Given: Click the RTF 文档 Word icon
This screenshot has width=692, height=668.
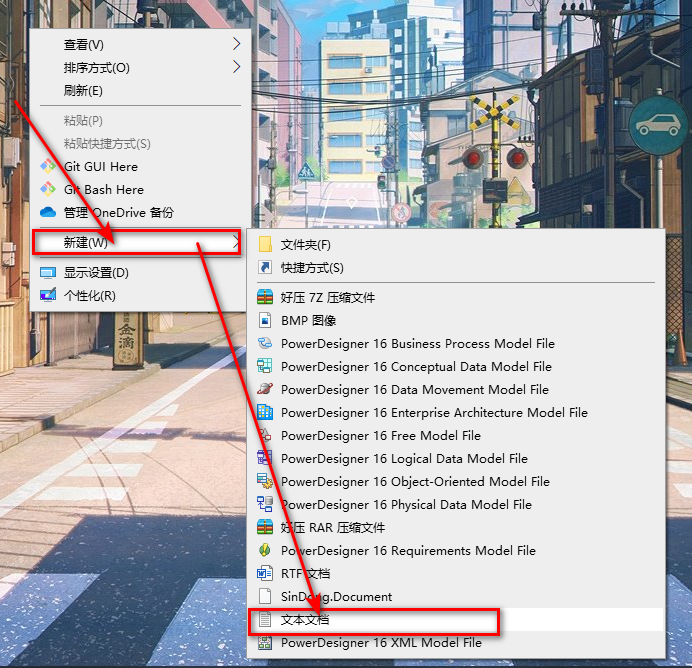Looking at the screenshot, I should pos(265,573).
